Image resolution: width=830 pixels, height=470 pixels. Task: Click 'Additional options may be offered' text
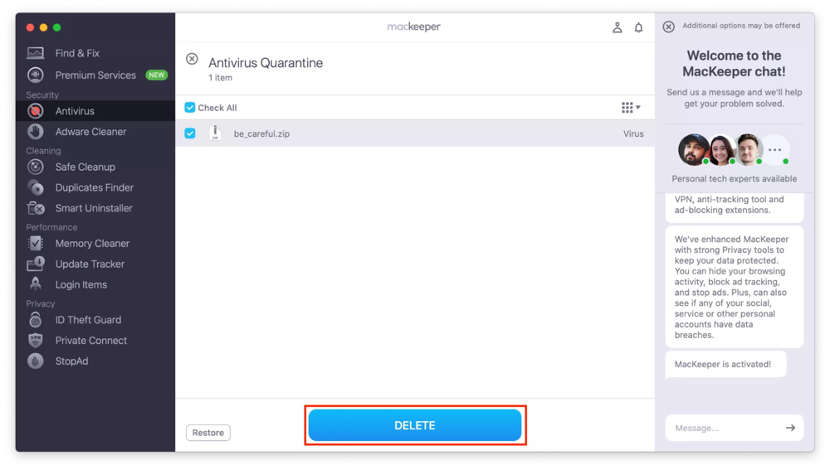tap(741, 25)
